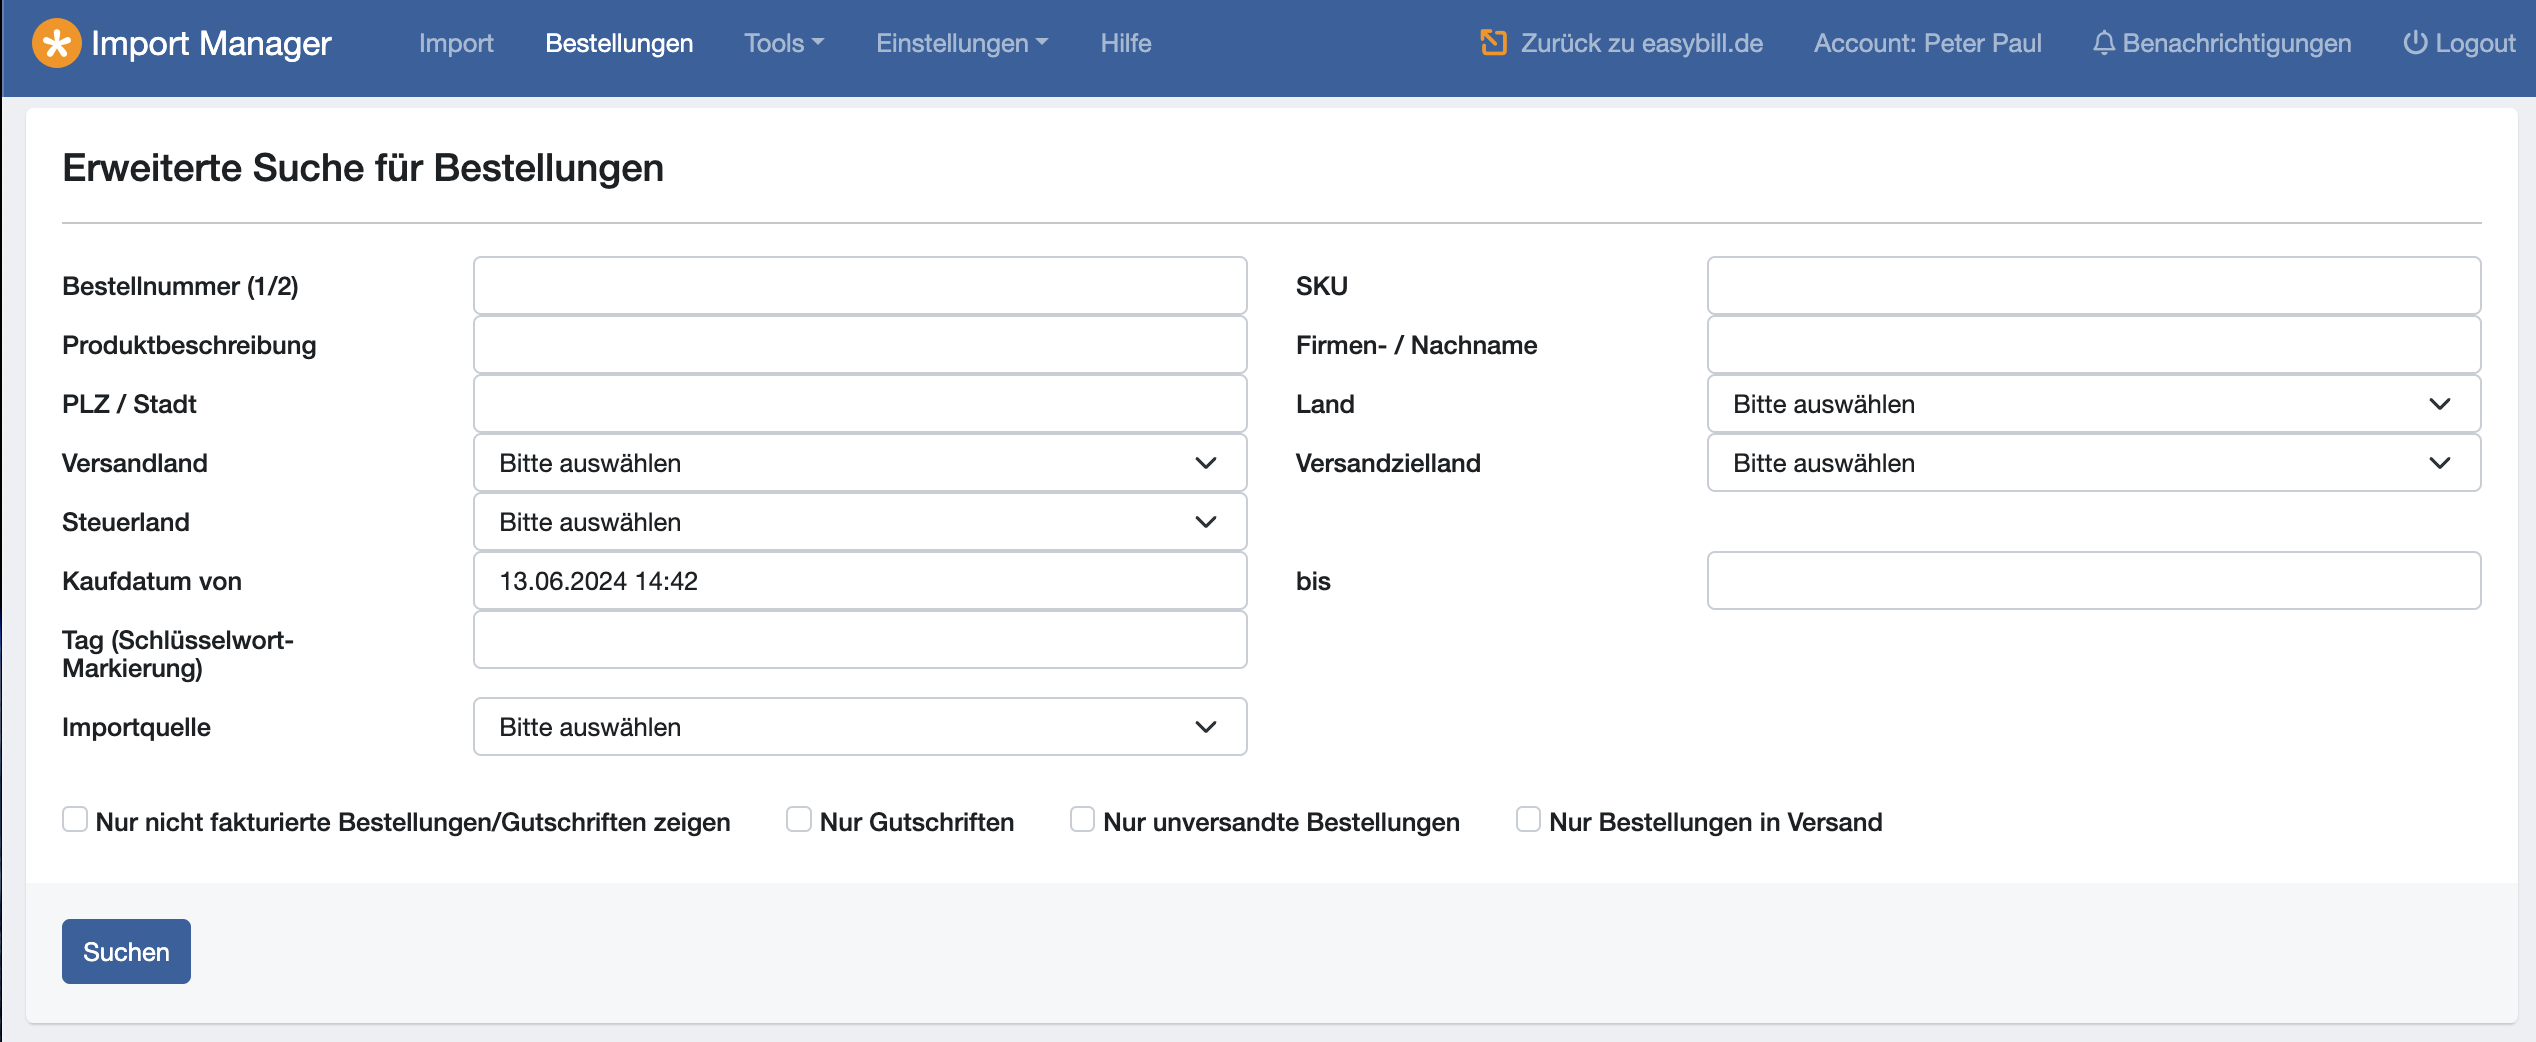The image size is (2536, 1042).
Task: Check Nur unversandte Bestellungen
Action: coord(1082,820)
